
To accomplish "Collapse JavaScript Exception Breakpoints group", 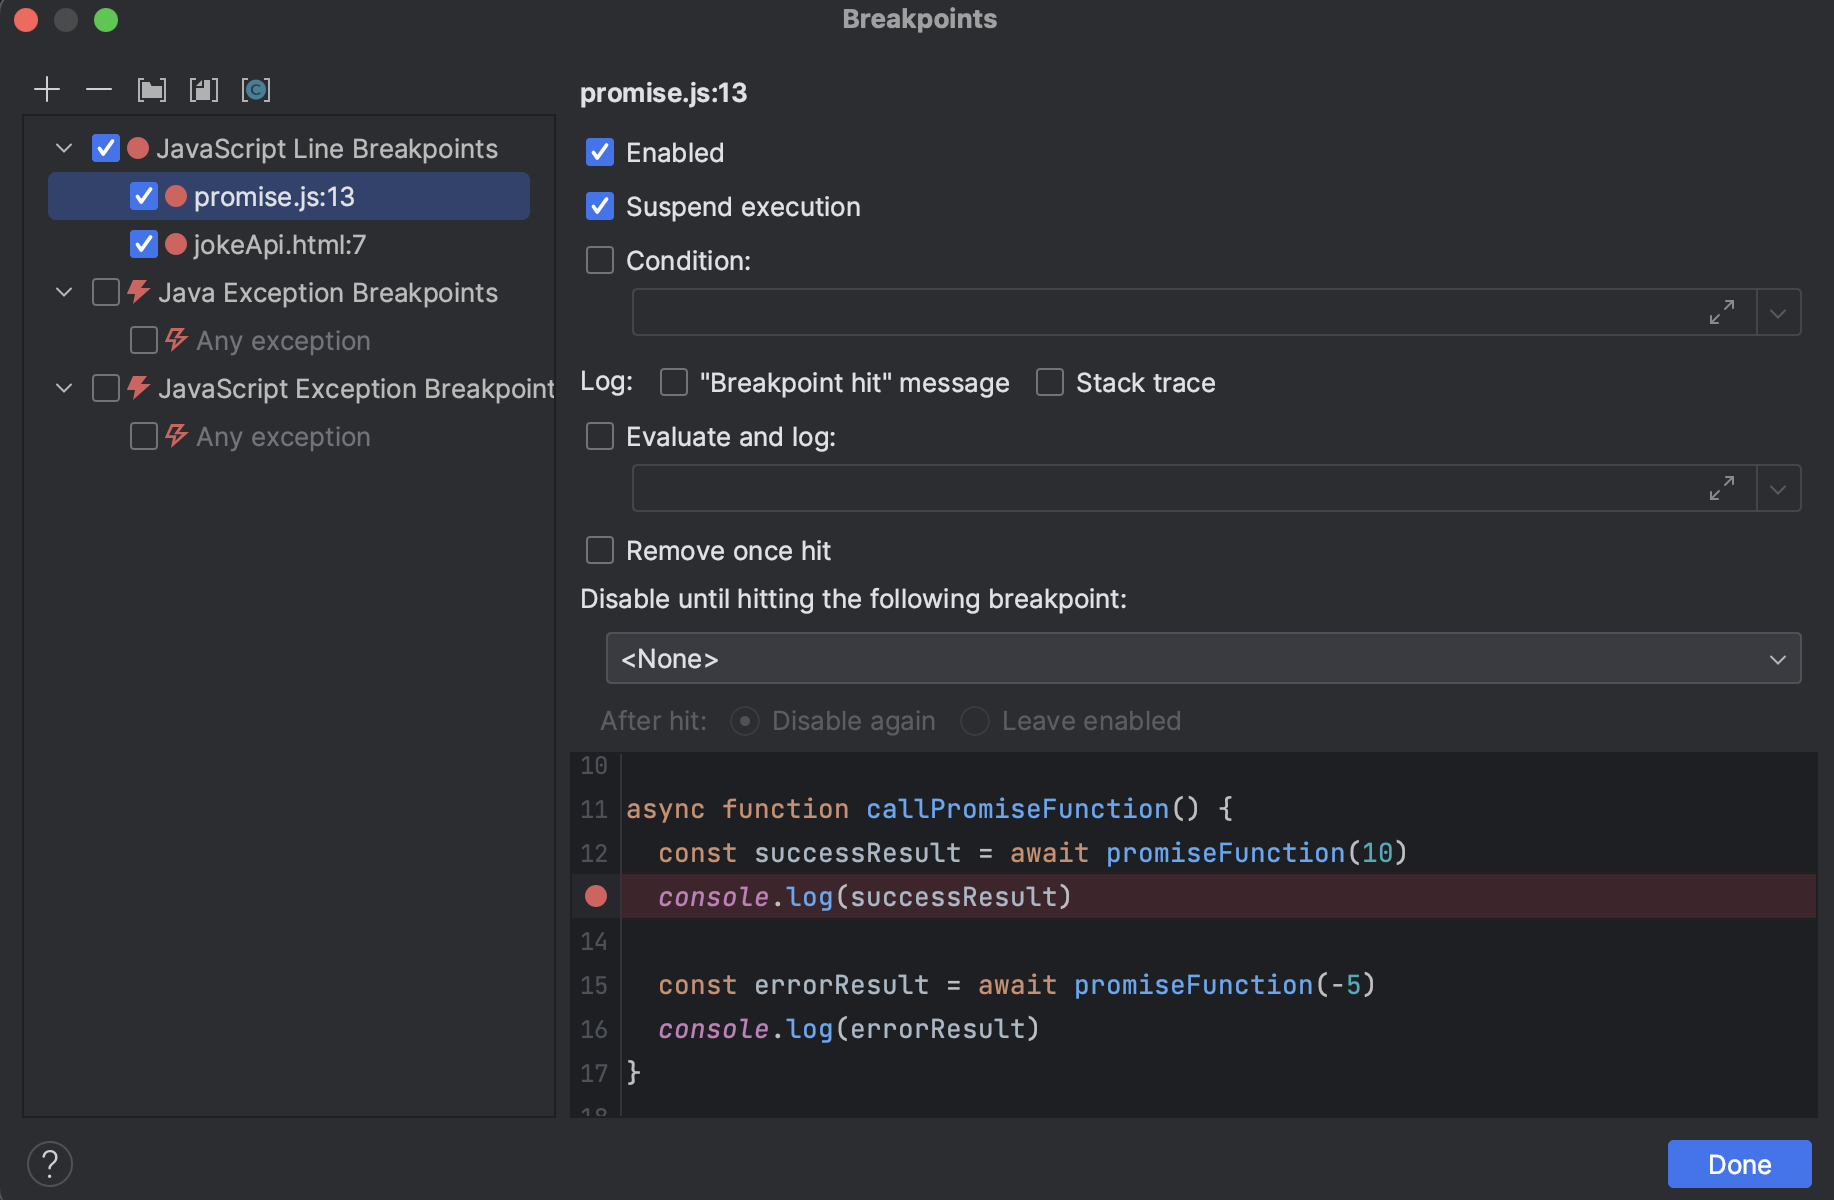I will 64,388.
